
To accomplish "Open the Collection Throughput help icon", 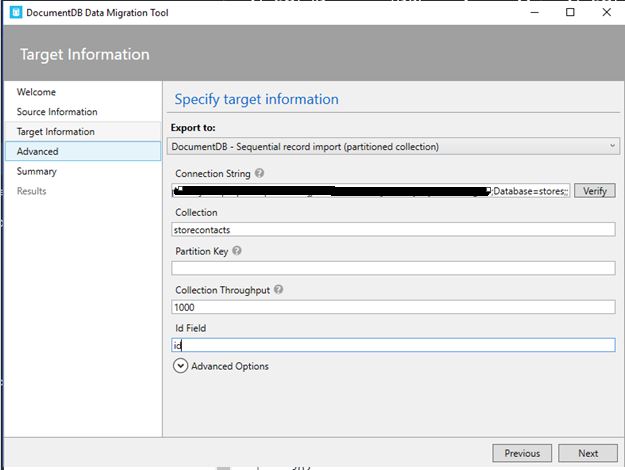I will point(279,289).
